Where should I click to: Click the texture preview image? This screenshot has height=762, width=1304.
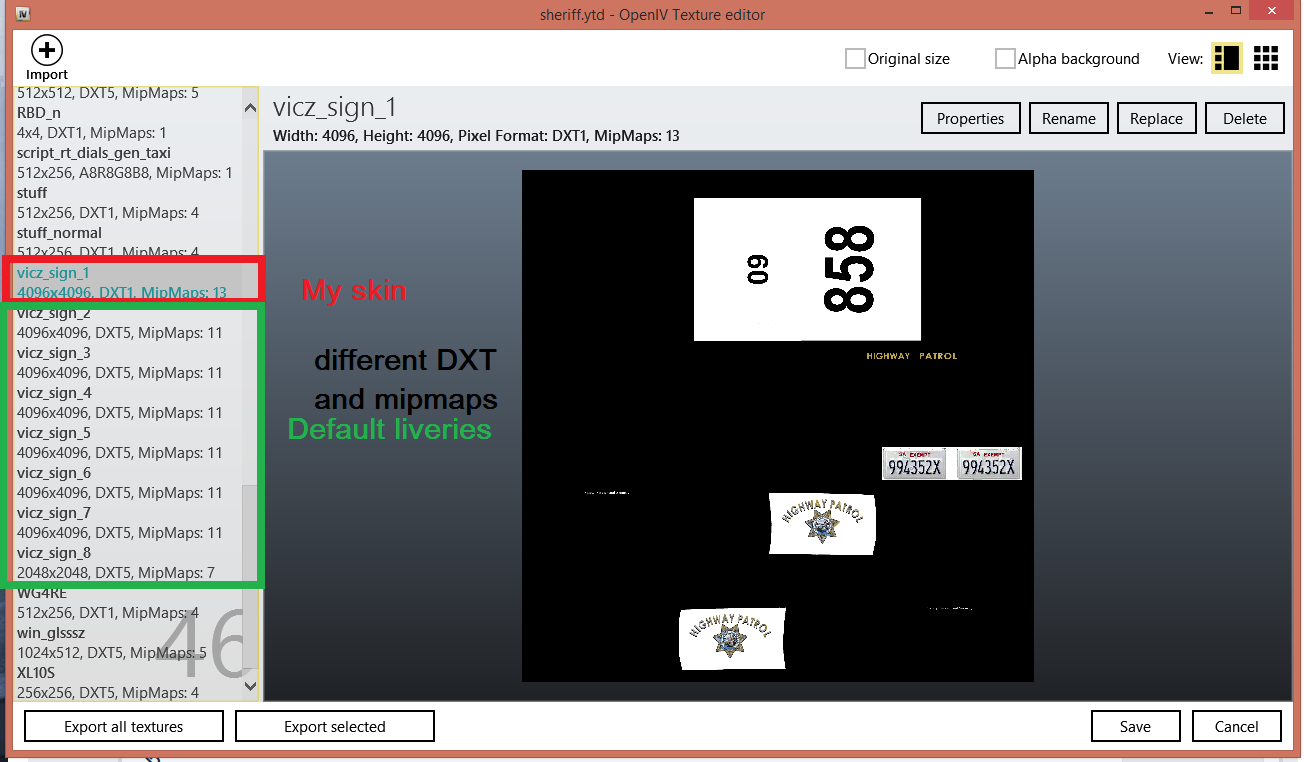click(777, 426)
